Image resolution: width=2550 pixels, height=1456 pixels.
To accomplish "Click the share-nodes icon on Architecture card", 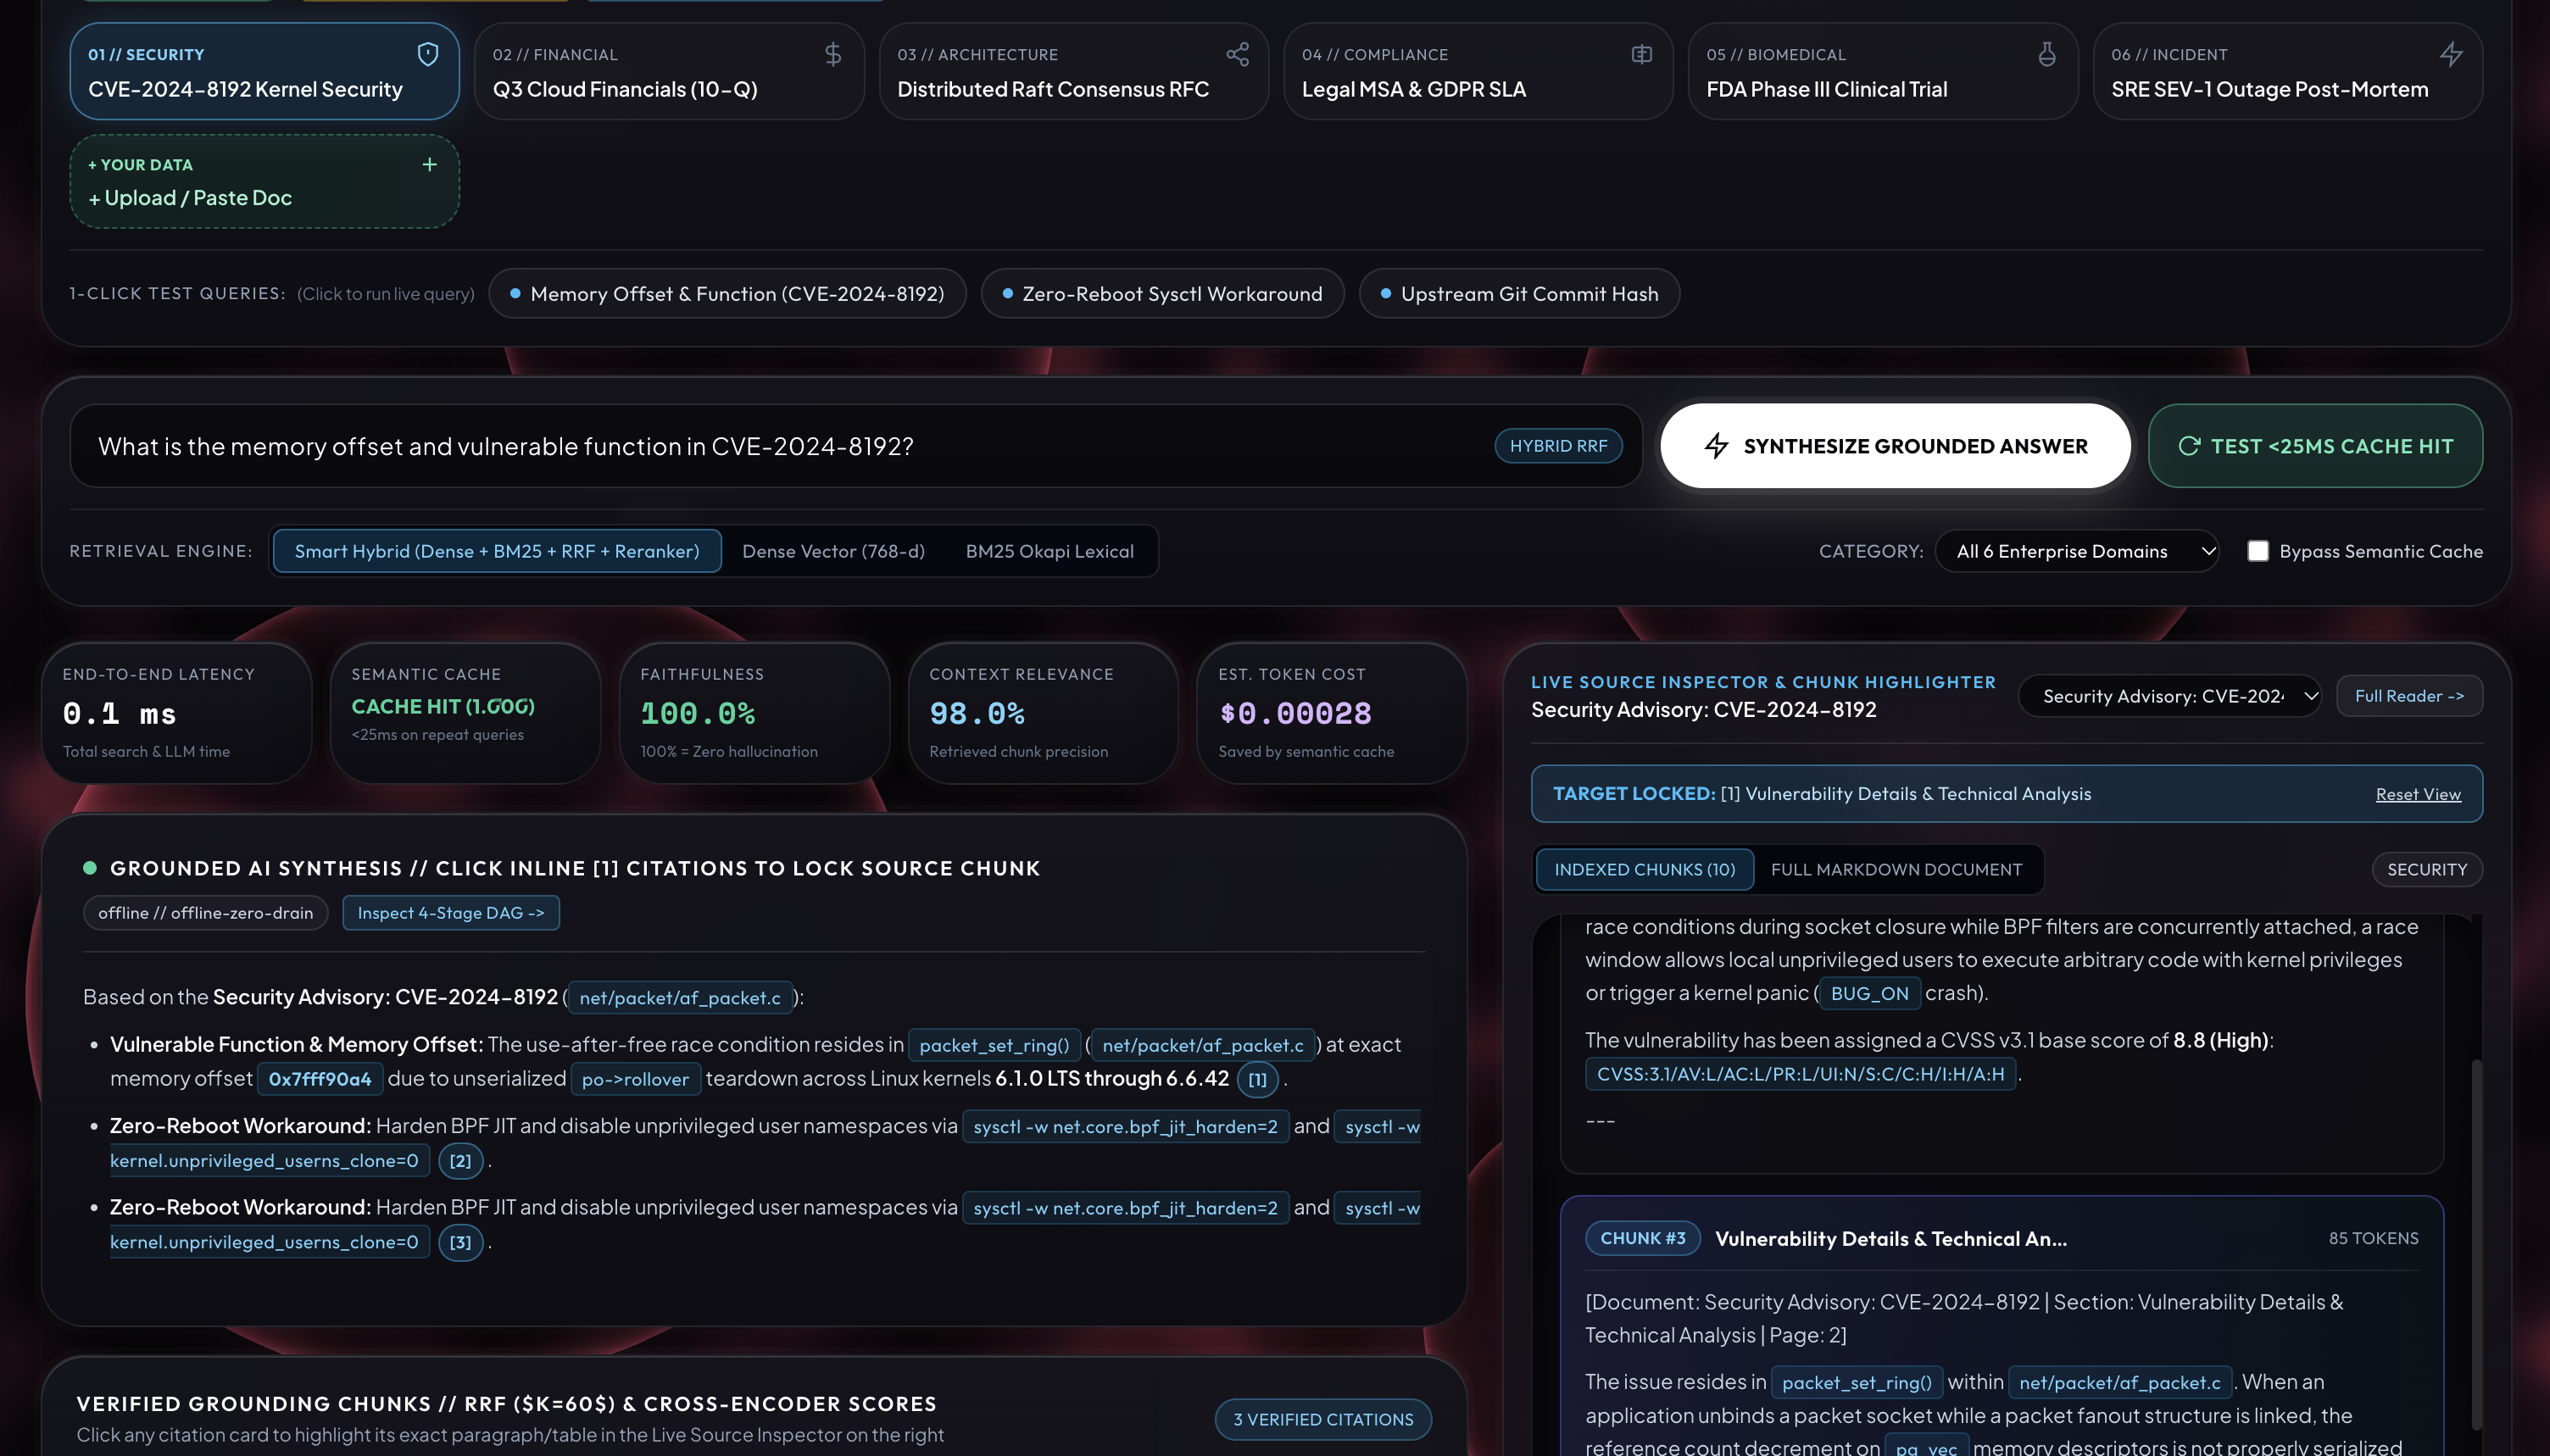I will (x=1237, y=54).
